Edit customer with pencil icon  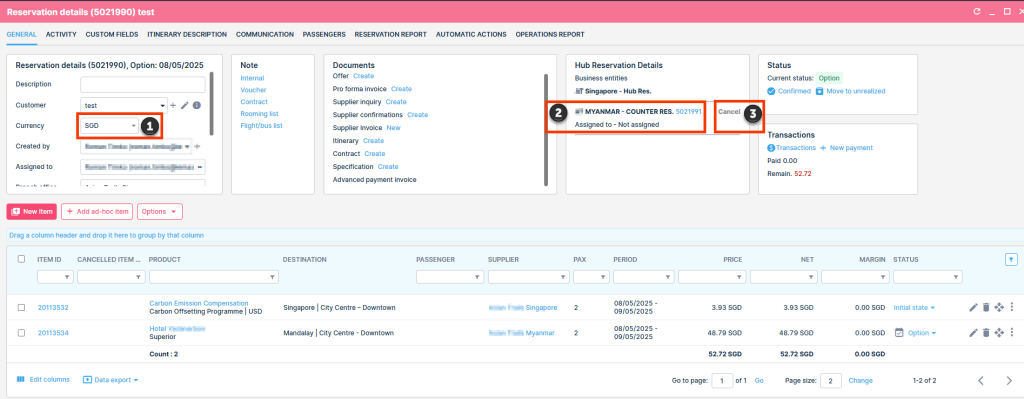click(185, 105)
